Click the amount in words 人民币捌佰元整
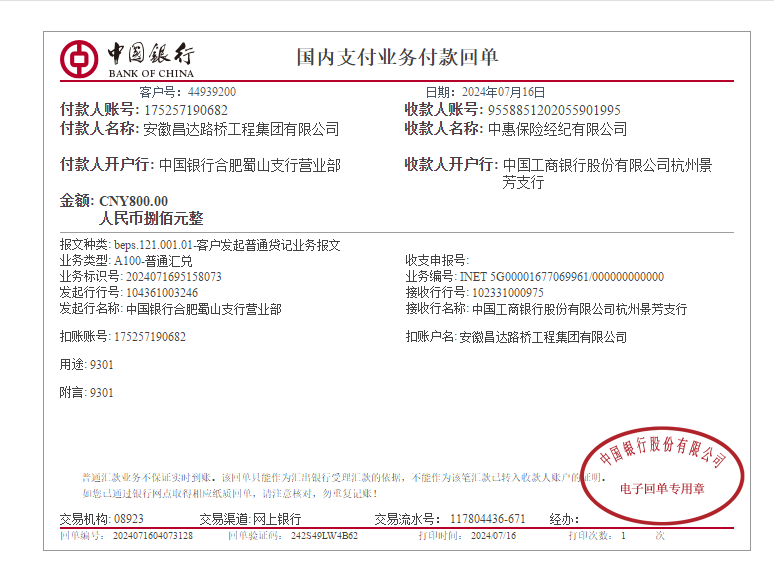The height and width of the screenshot is (572, 774). click(151, 218)
